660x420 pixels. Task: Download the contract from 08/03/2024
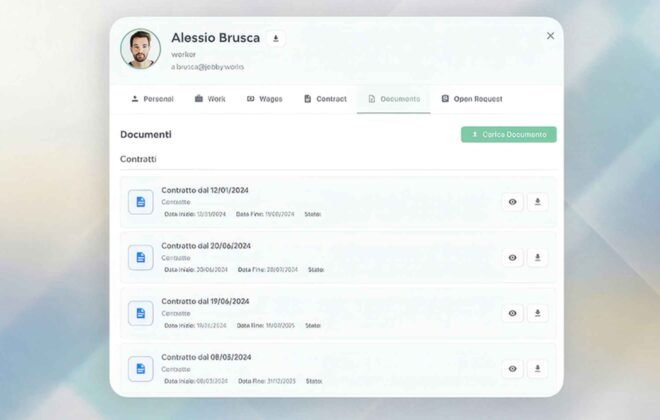tap(538, 369)
